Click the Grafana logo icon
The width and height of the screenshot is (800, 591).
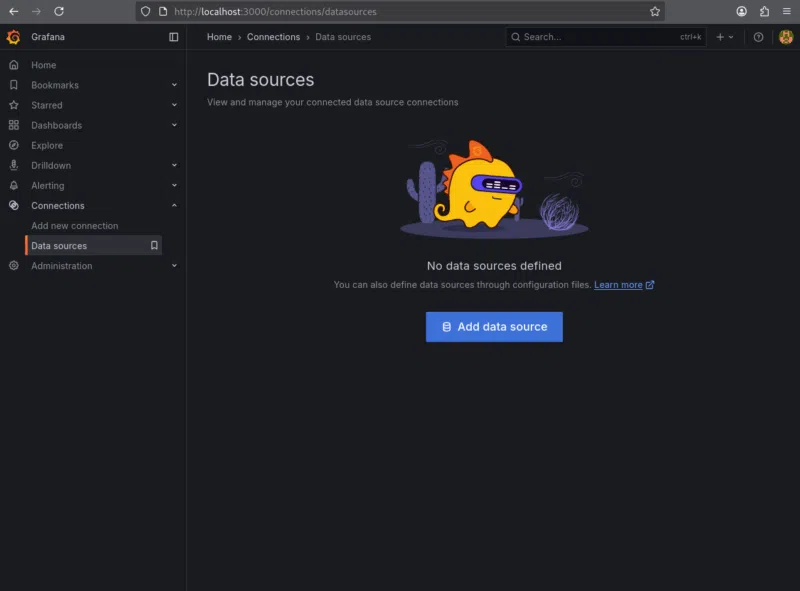pyautogui.click(x=14, y=37)
